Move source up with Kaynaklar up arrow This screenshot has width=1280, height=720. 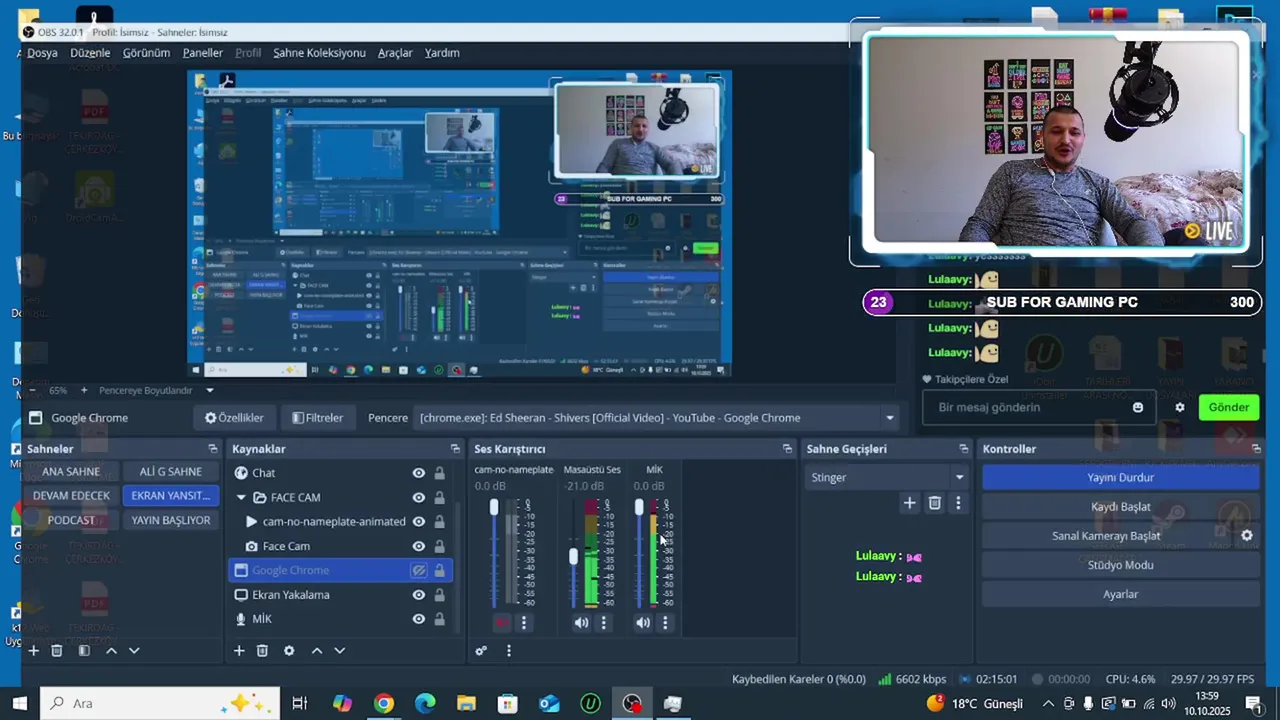click(x=317, y=650)
